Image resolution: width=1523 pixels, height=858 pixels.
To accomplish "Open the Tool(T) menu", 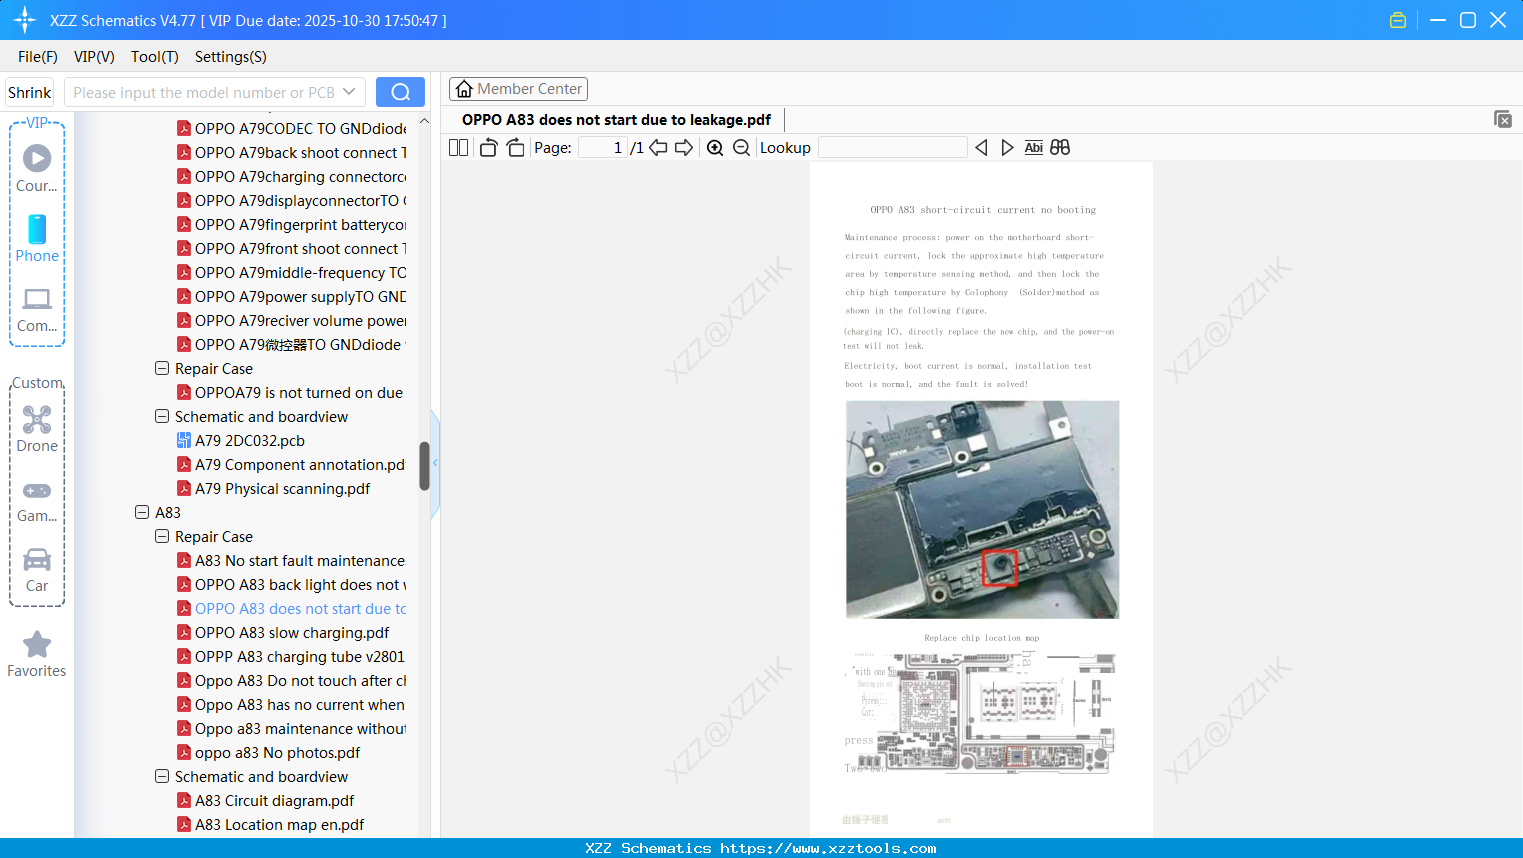I will coord(155,57).
